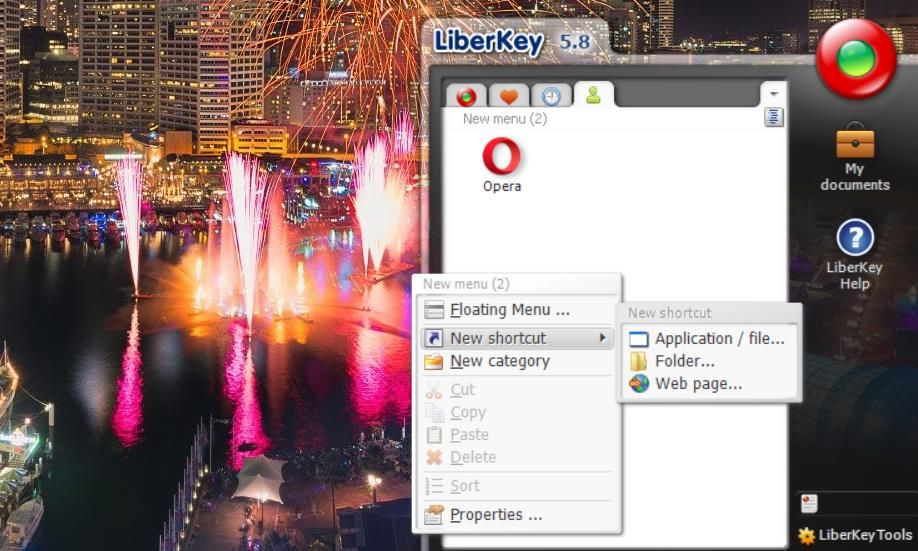The image size is (918, 551).
Task: Expand the New shortcut submenu arrow
Action: (603, 338)
